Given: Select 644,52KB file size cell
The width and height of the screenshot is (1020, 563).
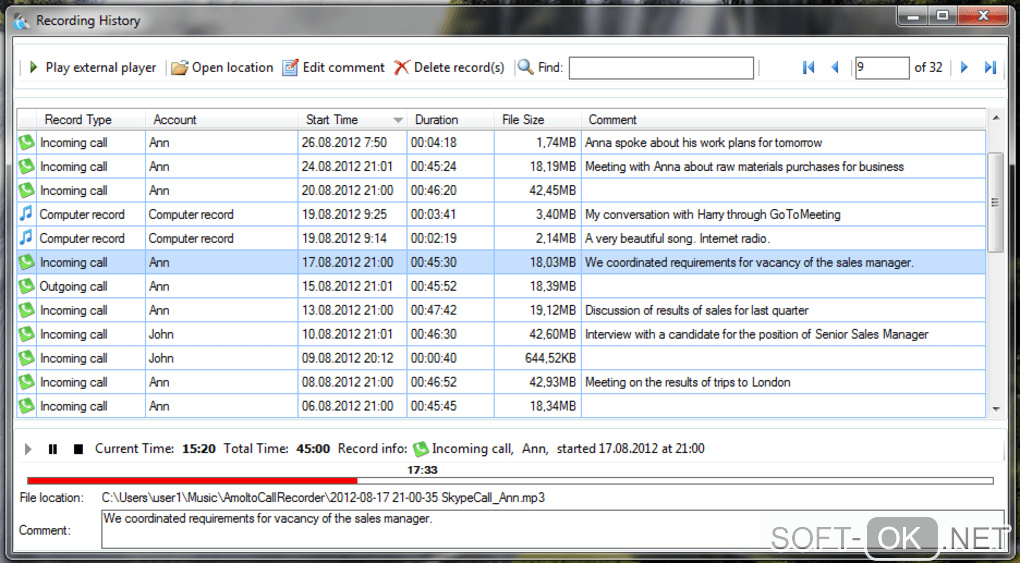Looking at the screenshot, I should click(x=537, y=358).
